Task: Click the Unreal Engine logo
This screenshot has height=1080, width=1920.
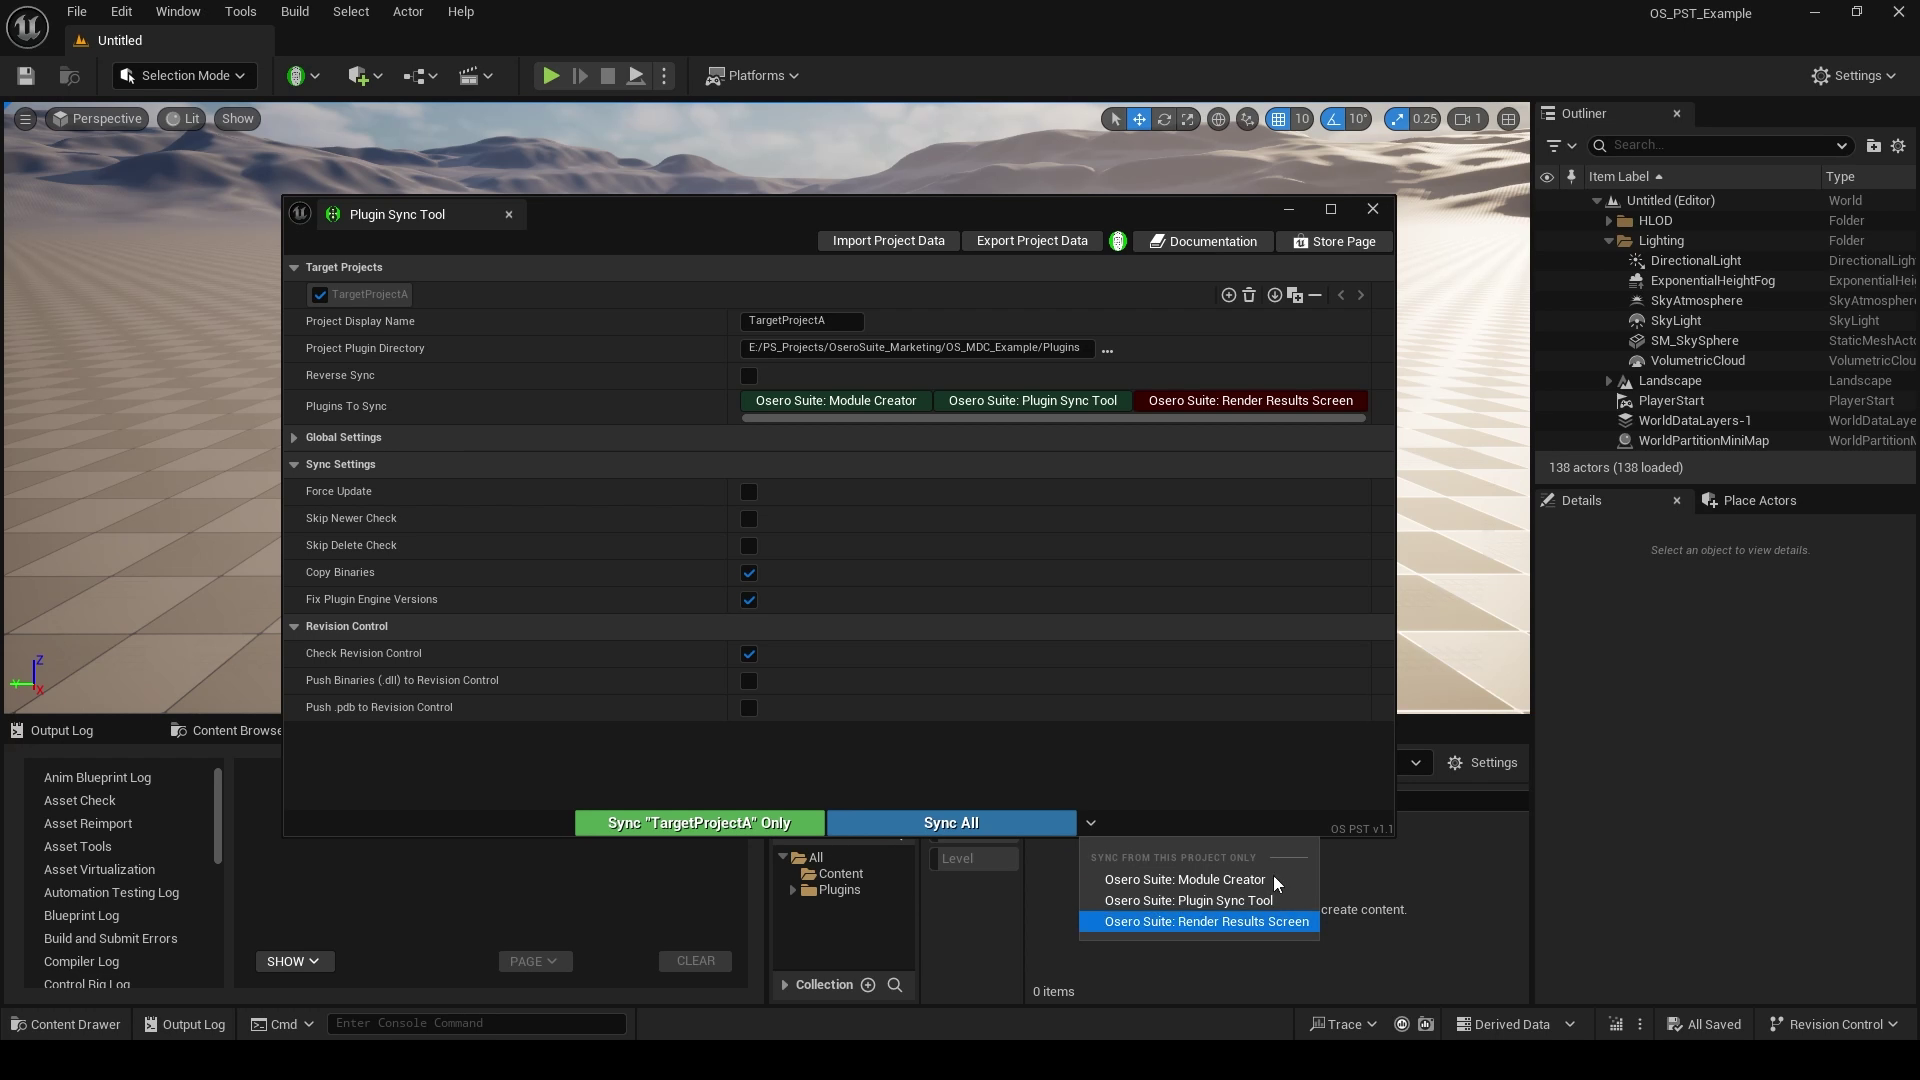Action: pyautogui.click(x=27, y=27)
